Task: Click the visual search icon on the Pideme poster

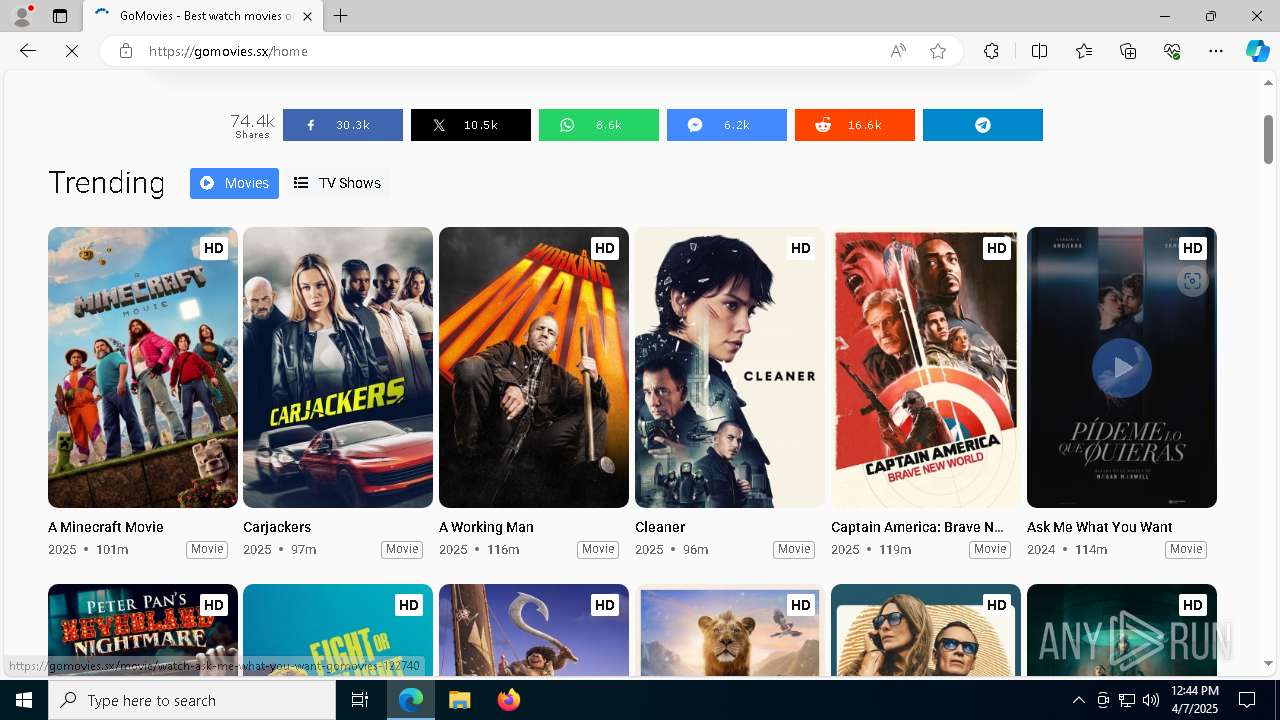Action: point(1192,281)
